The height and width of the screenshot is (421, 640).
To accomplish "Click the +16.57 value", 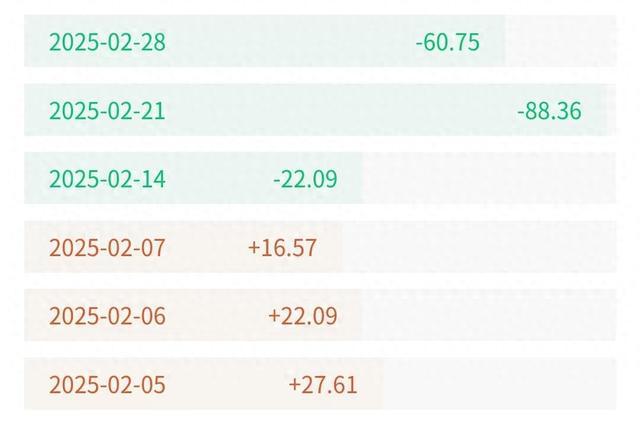I will click(282, 247).
